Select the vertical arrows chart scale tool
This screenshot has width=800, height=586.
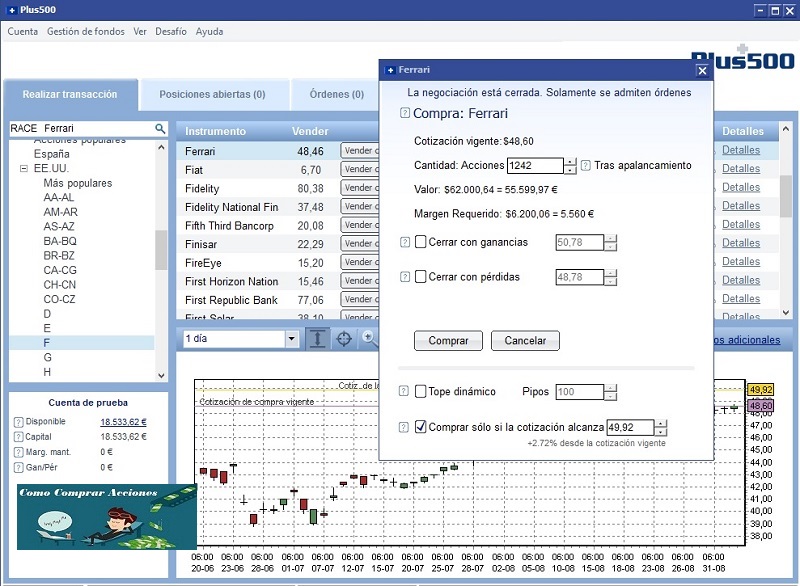coord(317,339)
